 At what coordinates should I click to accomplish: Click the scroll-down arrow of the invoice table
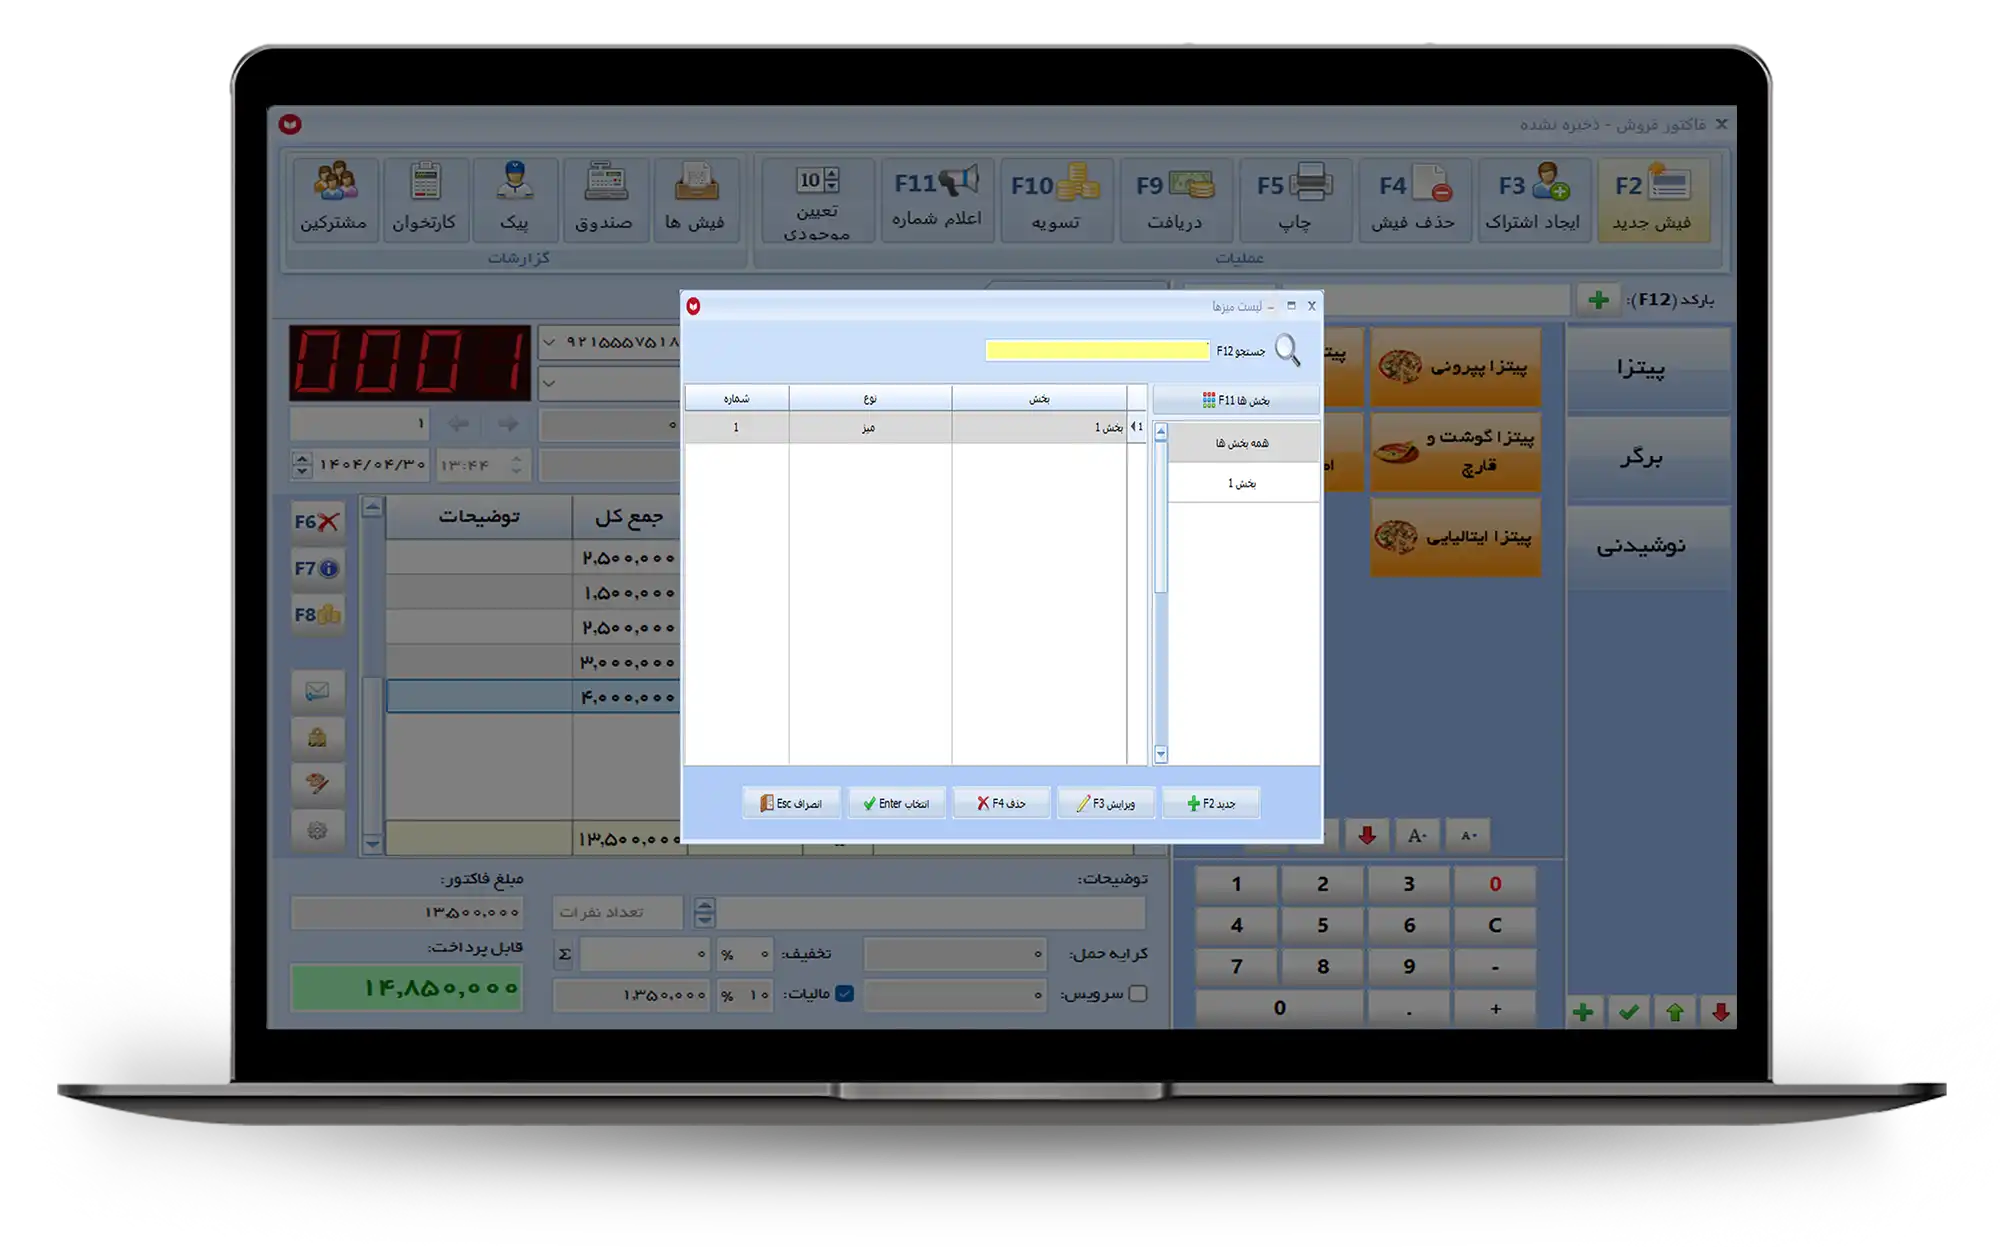[x=372, y=844]
